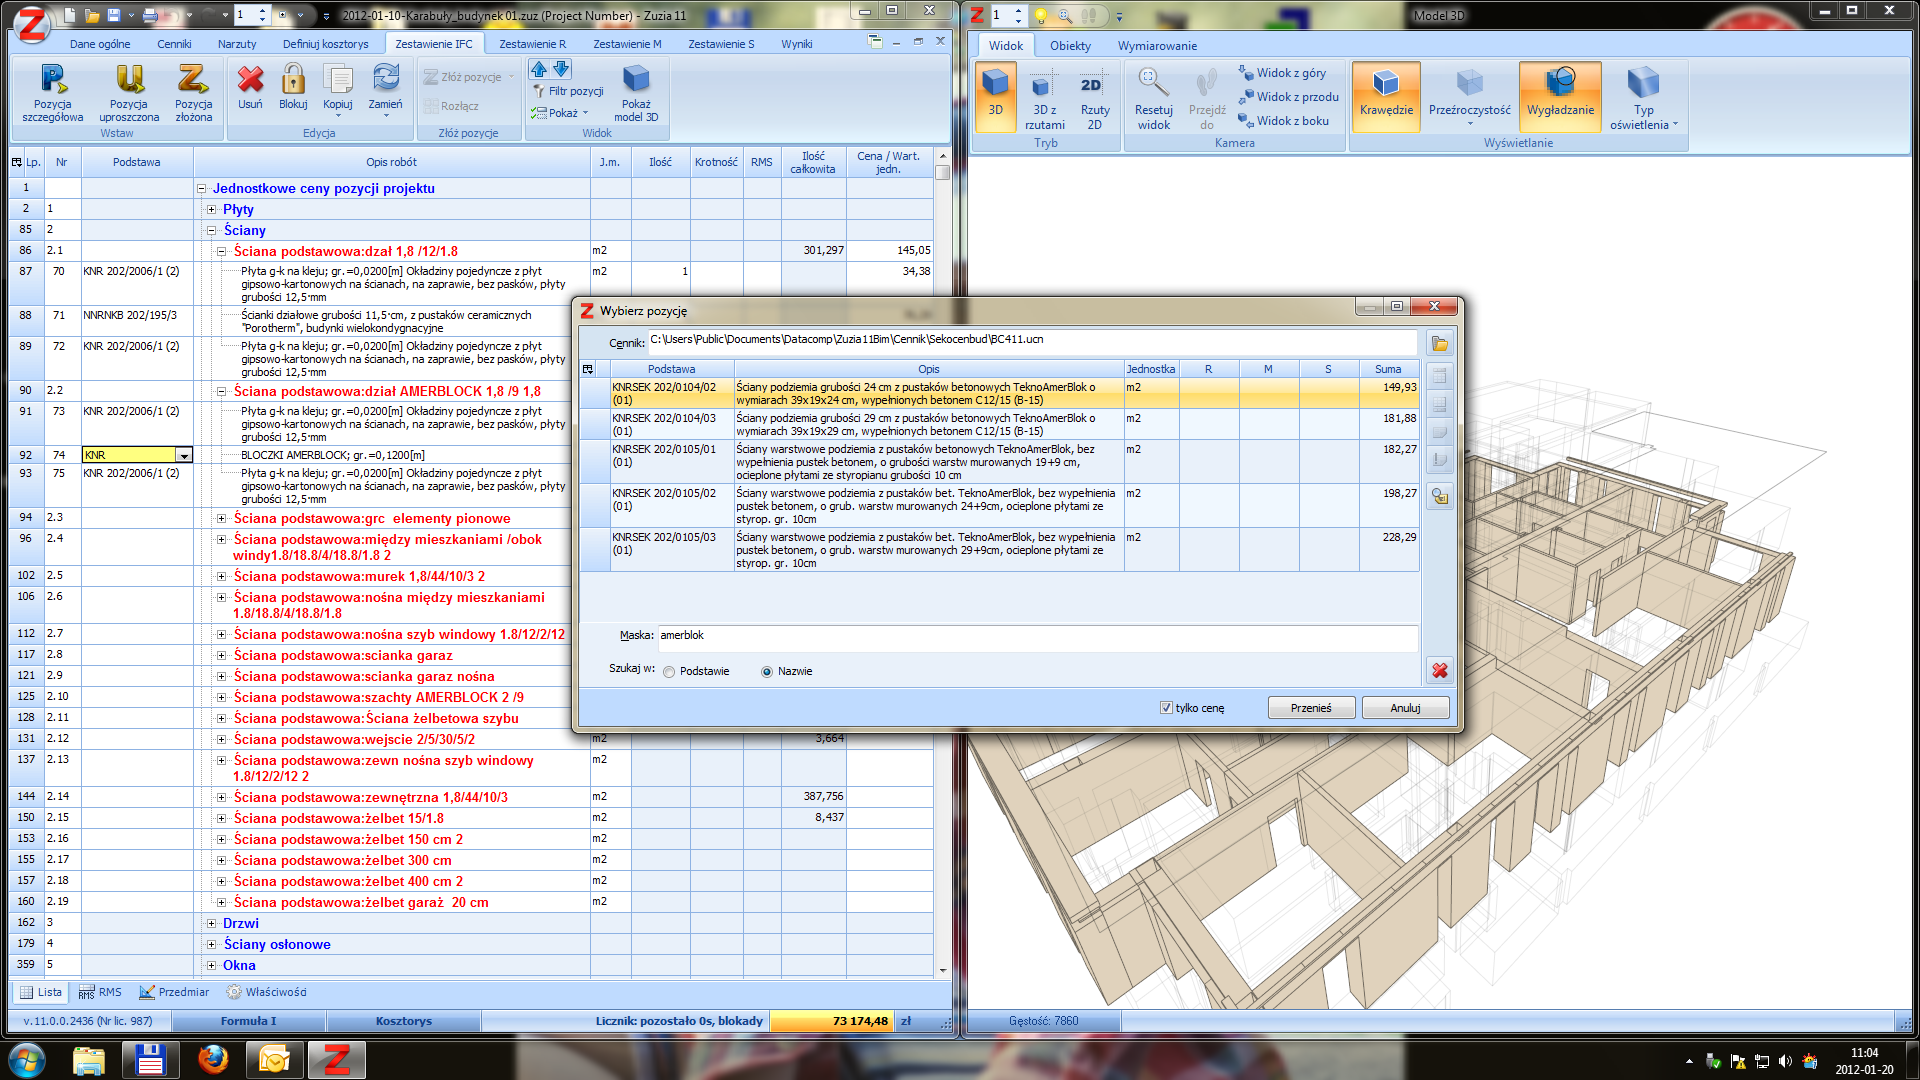
Task: Switch to Obiekty tab in Model 3D
Action: [x=1070, y=46]
